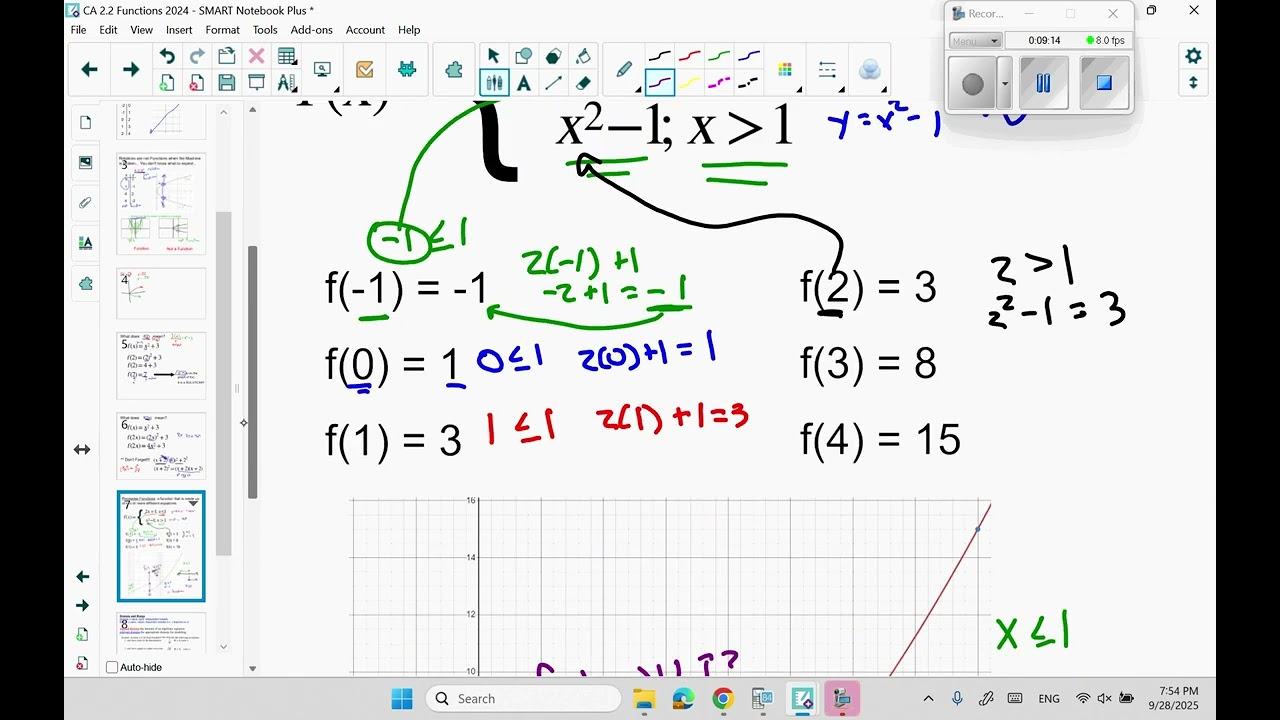This screenshot has height=720, width=1280.
Task: Go to next page with forward arrow
Action: [131, 69]
